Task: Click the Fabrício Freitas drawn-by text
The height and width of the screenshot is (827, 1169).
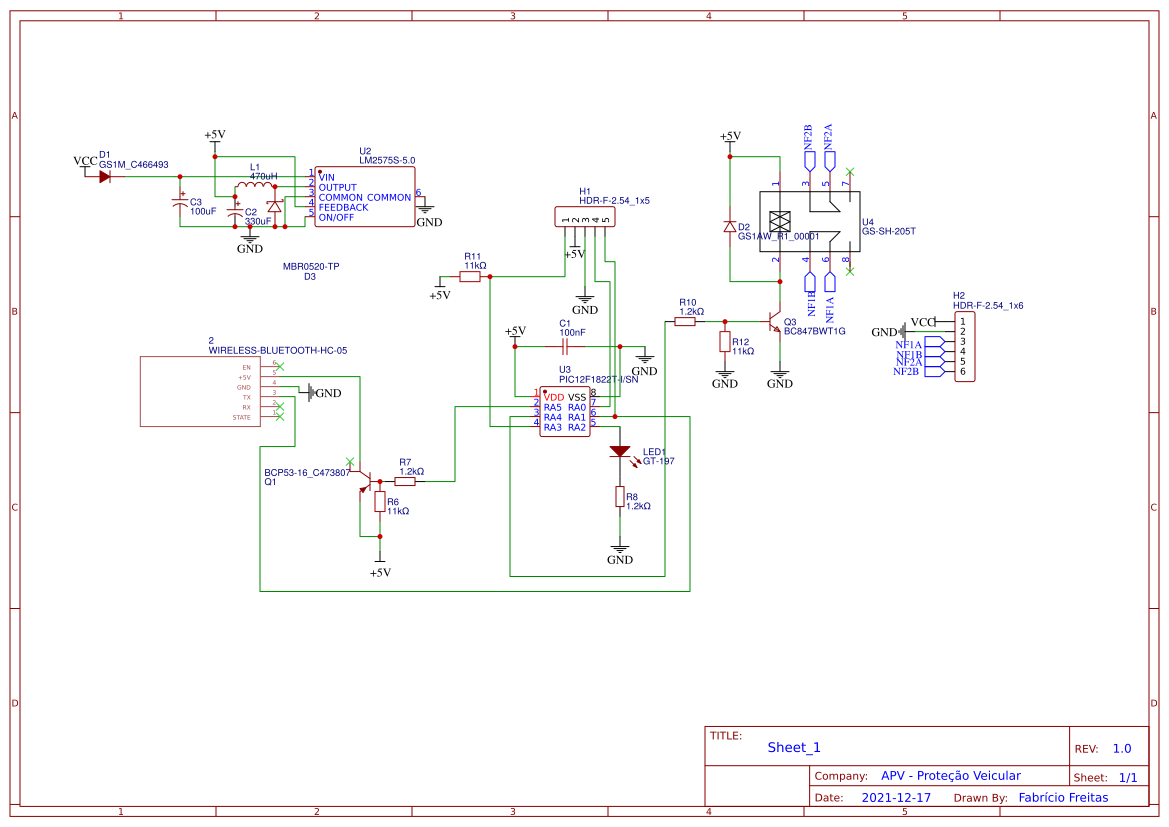Action: pyautogui.click(x=1062, y=797)
